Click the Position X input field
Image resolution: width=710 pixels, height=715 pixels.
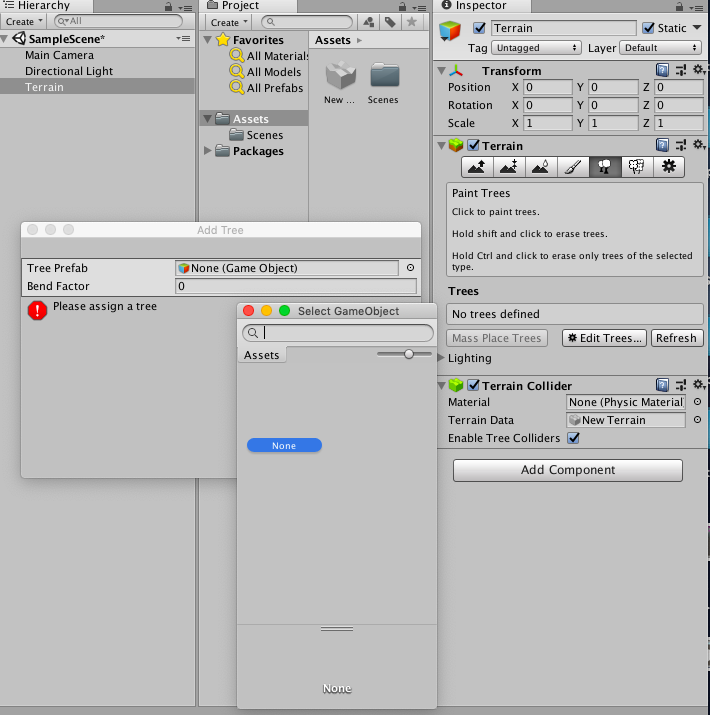pyautogui.click(x=547, y=87)
